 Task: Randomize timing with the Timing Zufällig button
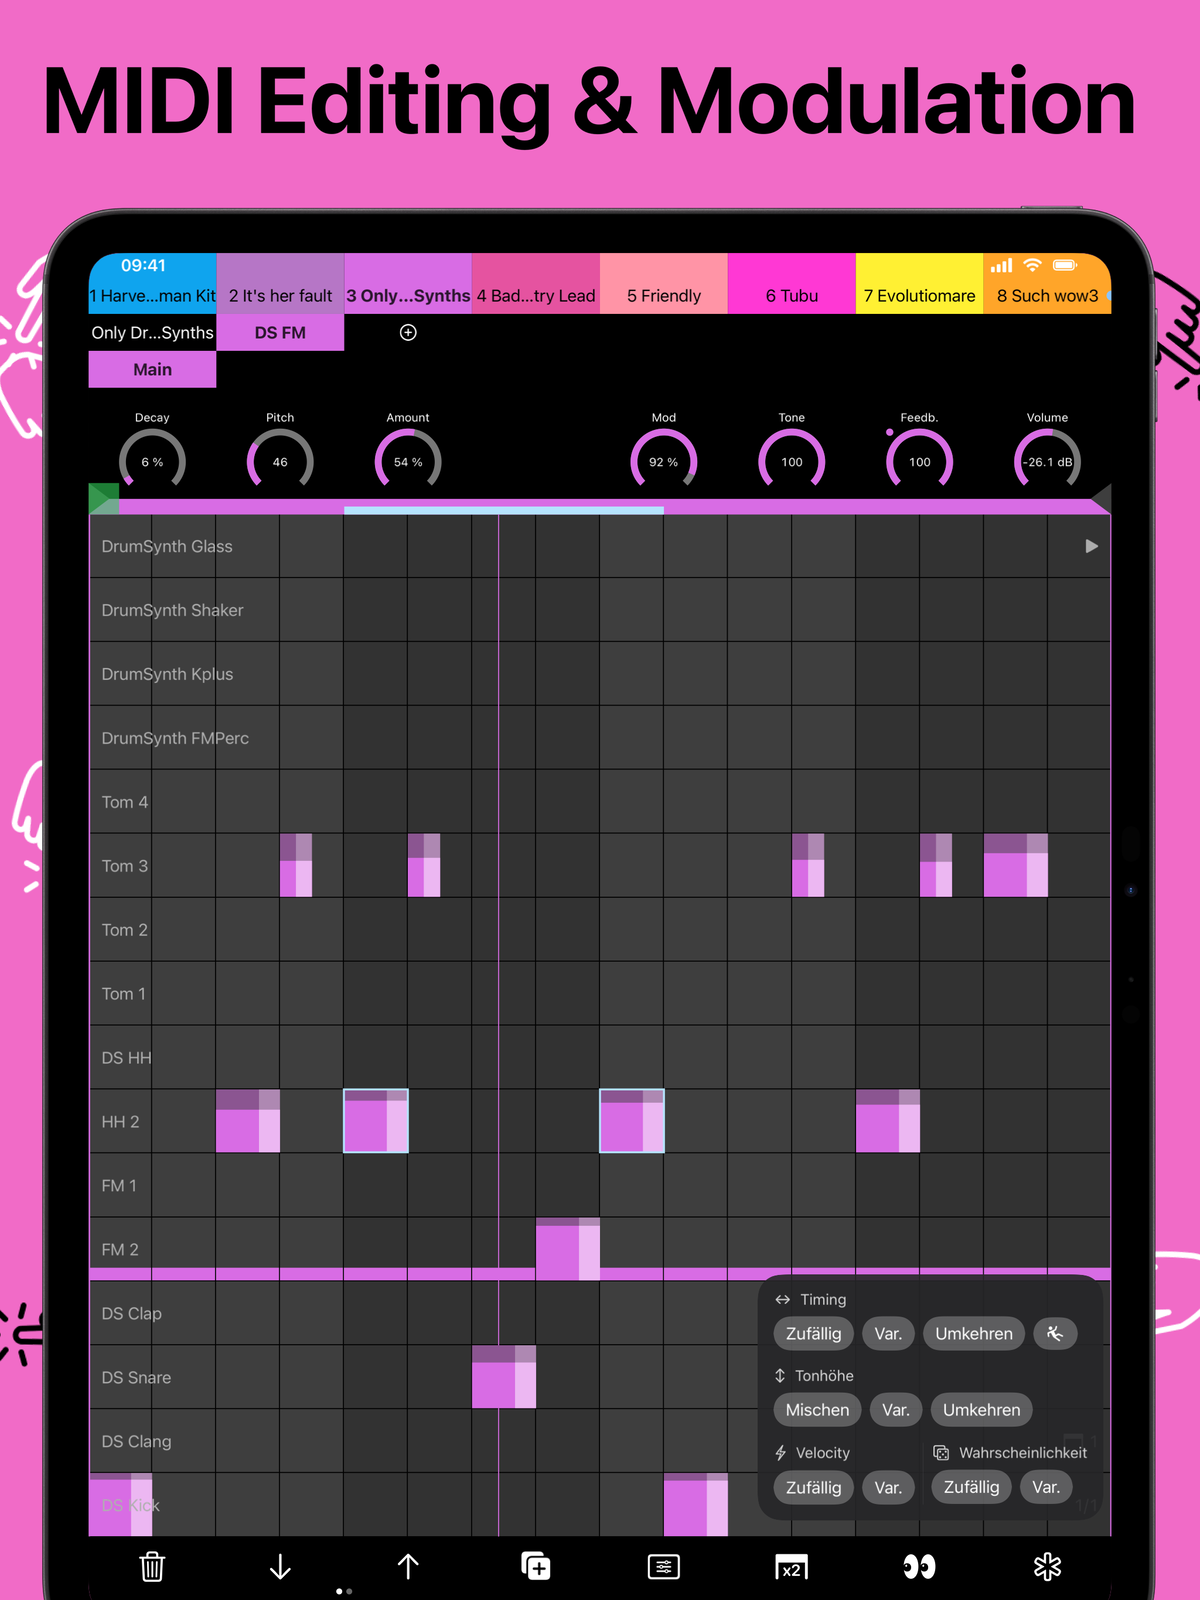[x=814, y=1333]
